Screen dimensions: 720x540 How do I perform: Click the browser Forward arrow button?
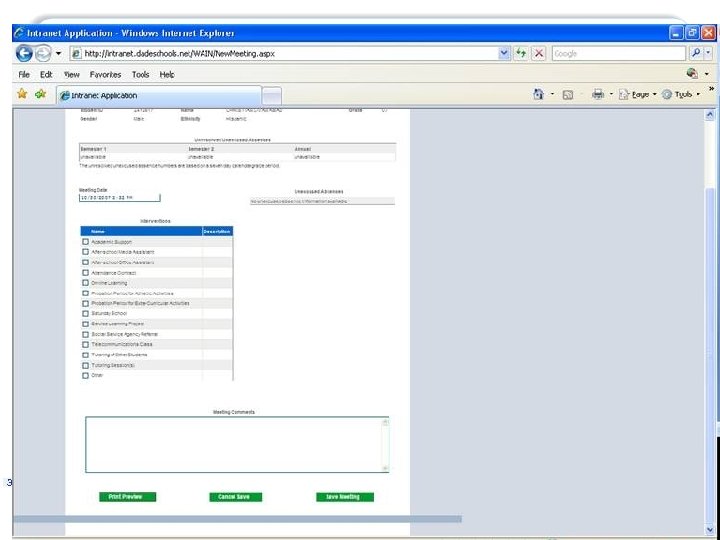[x=43, y=54]
